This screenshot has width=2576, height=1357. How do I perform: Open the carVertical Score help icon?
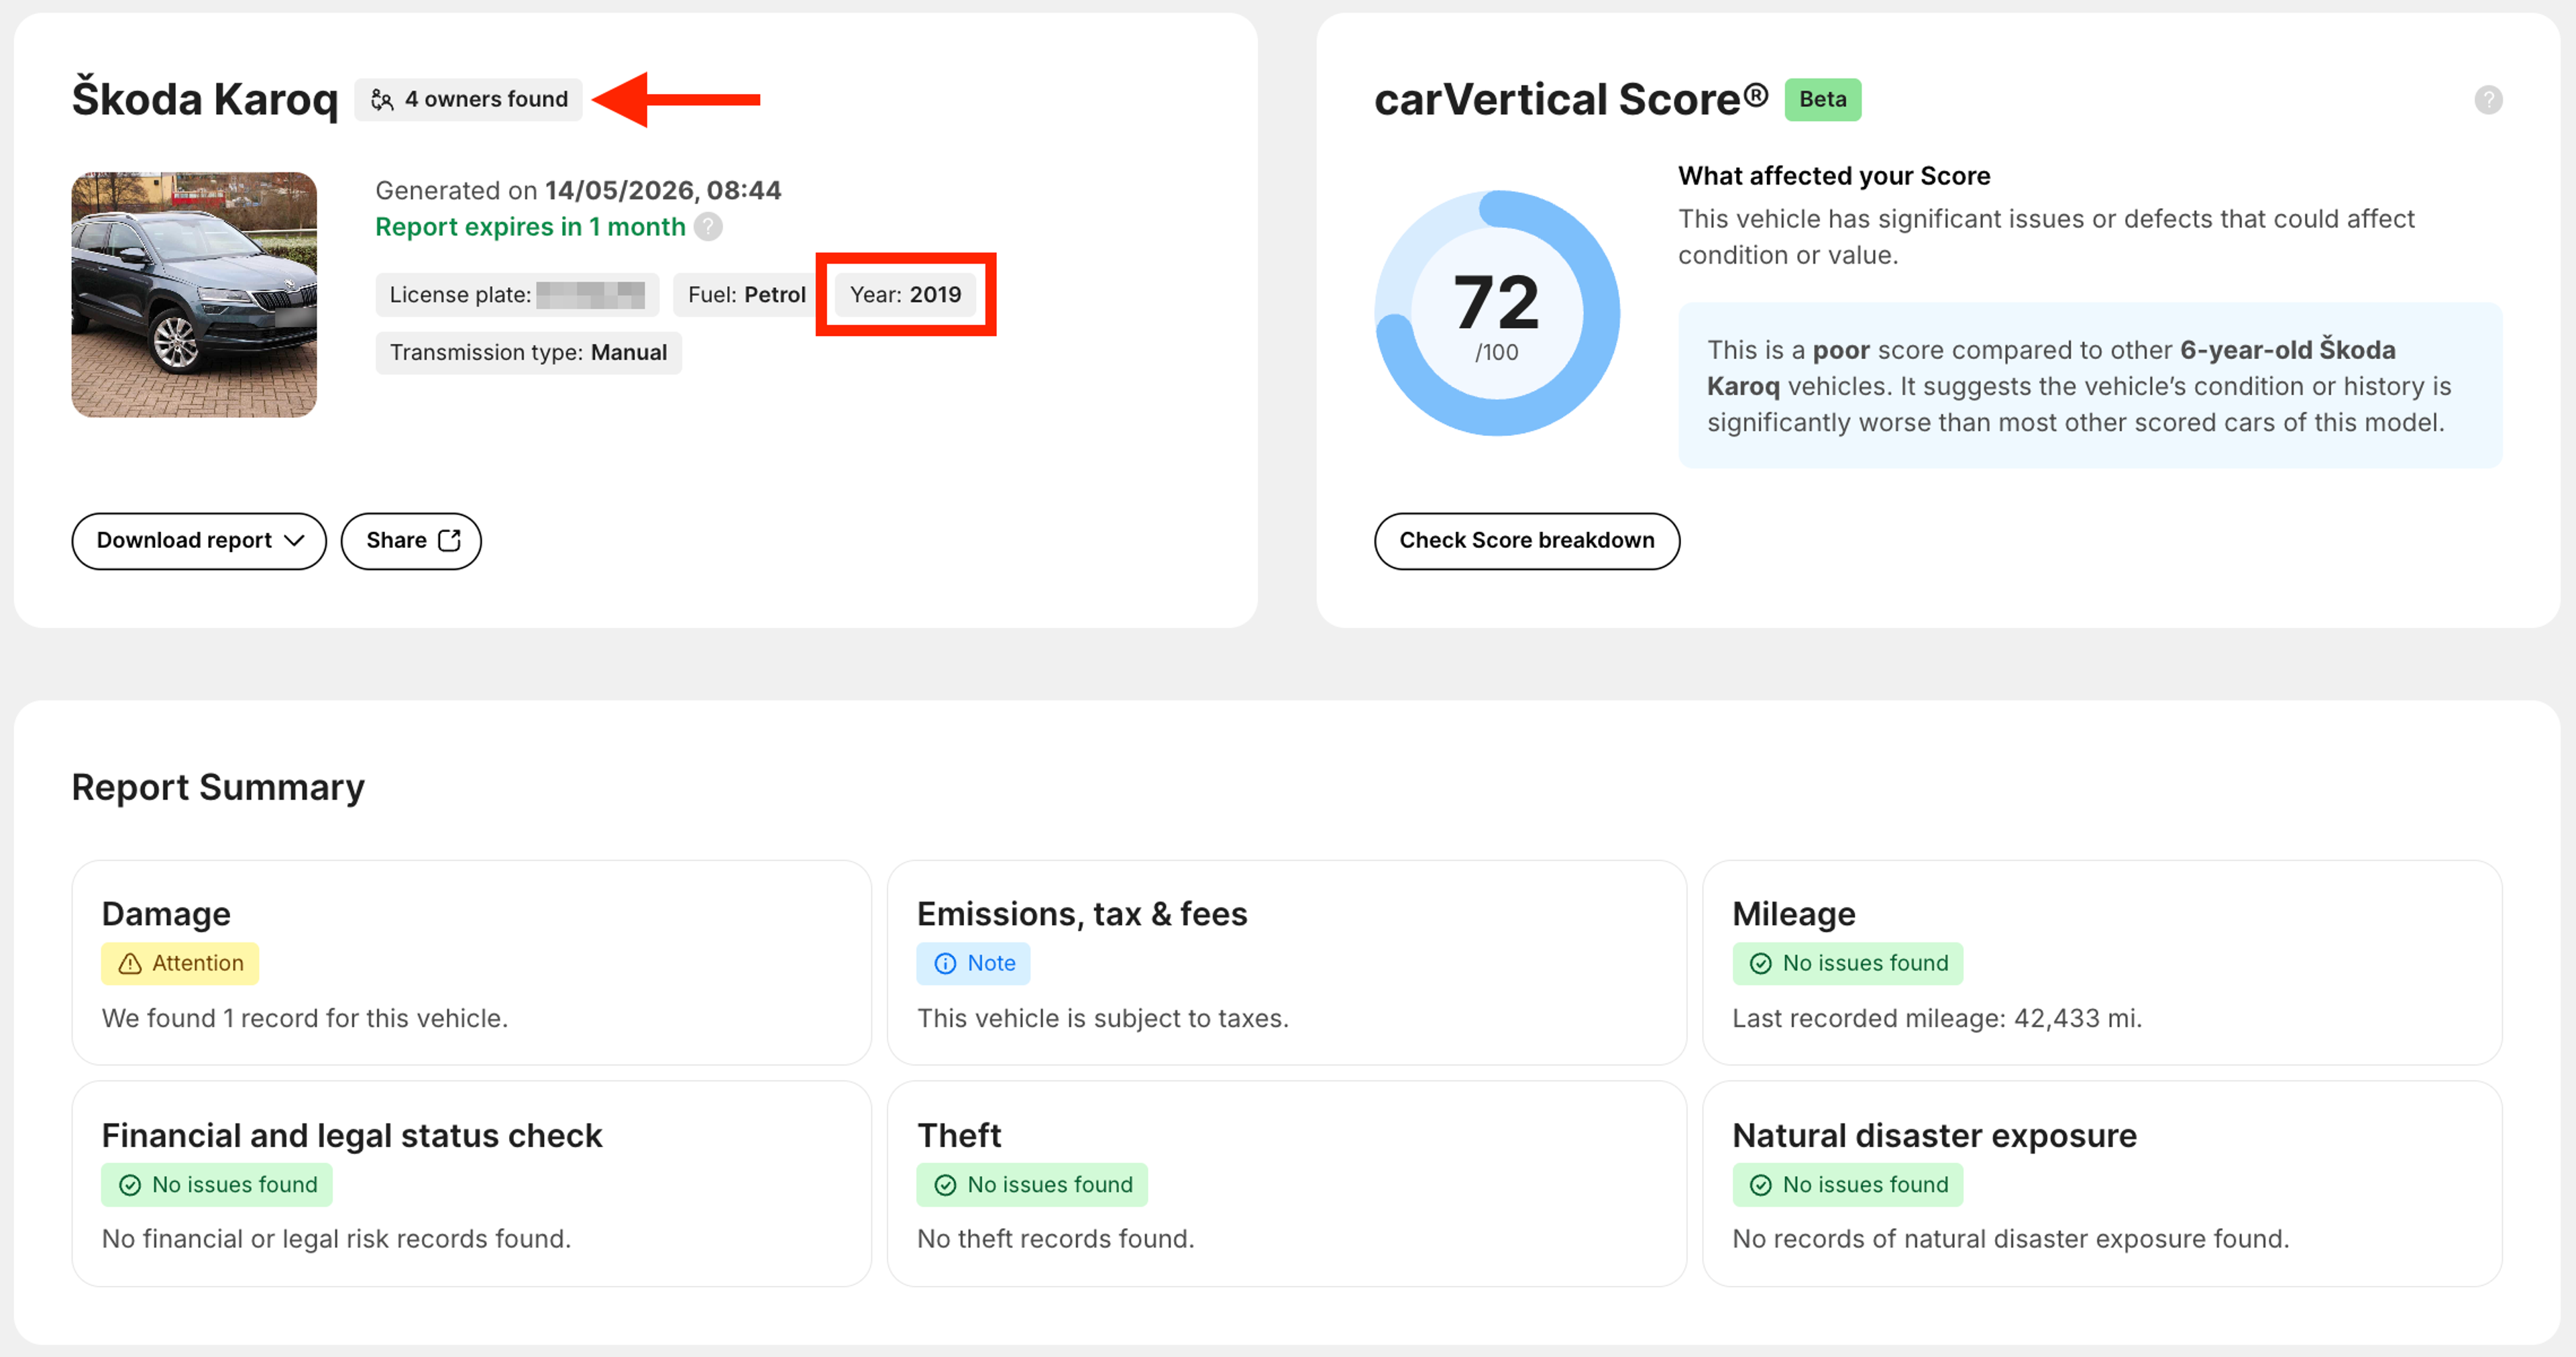pyautogui.click(x=2488, y=100)
